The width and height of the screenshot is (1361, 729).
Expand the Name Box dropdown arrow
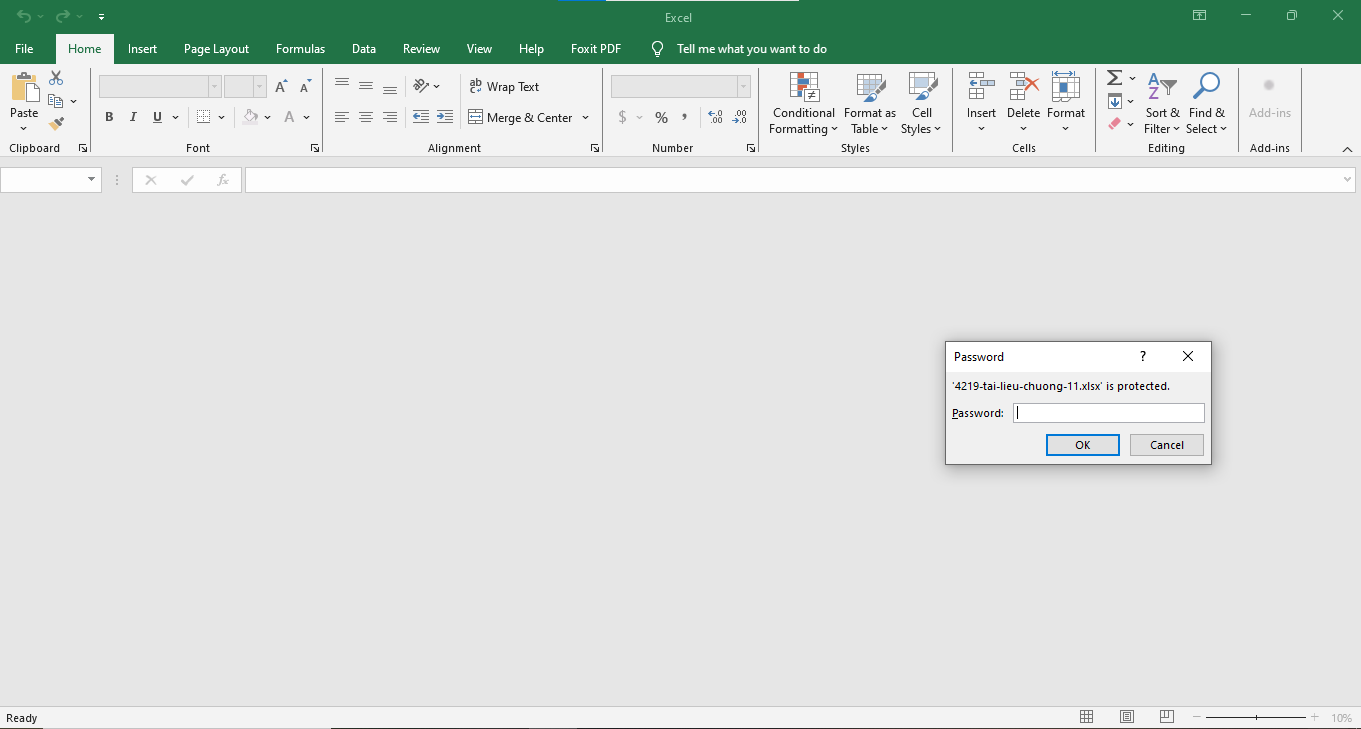click(92, 180)
